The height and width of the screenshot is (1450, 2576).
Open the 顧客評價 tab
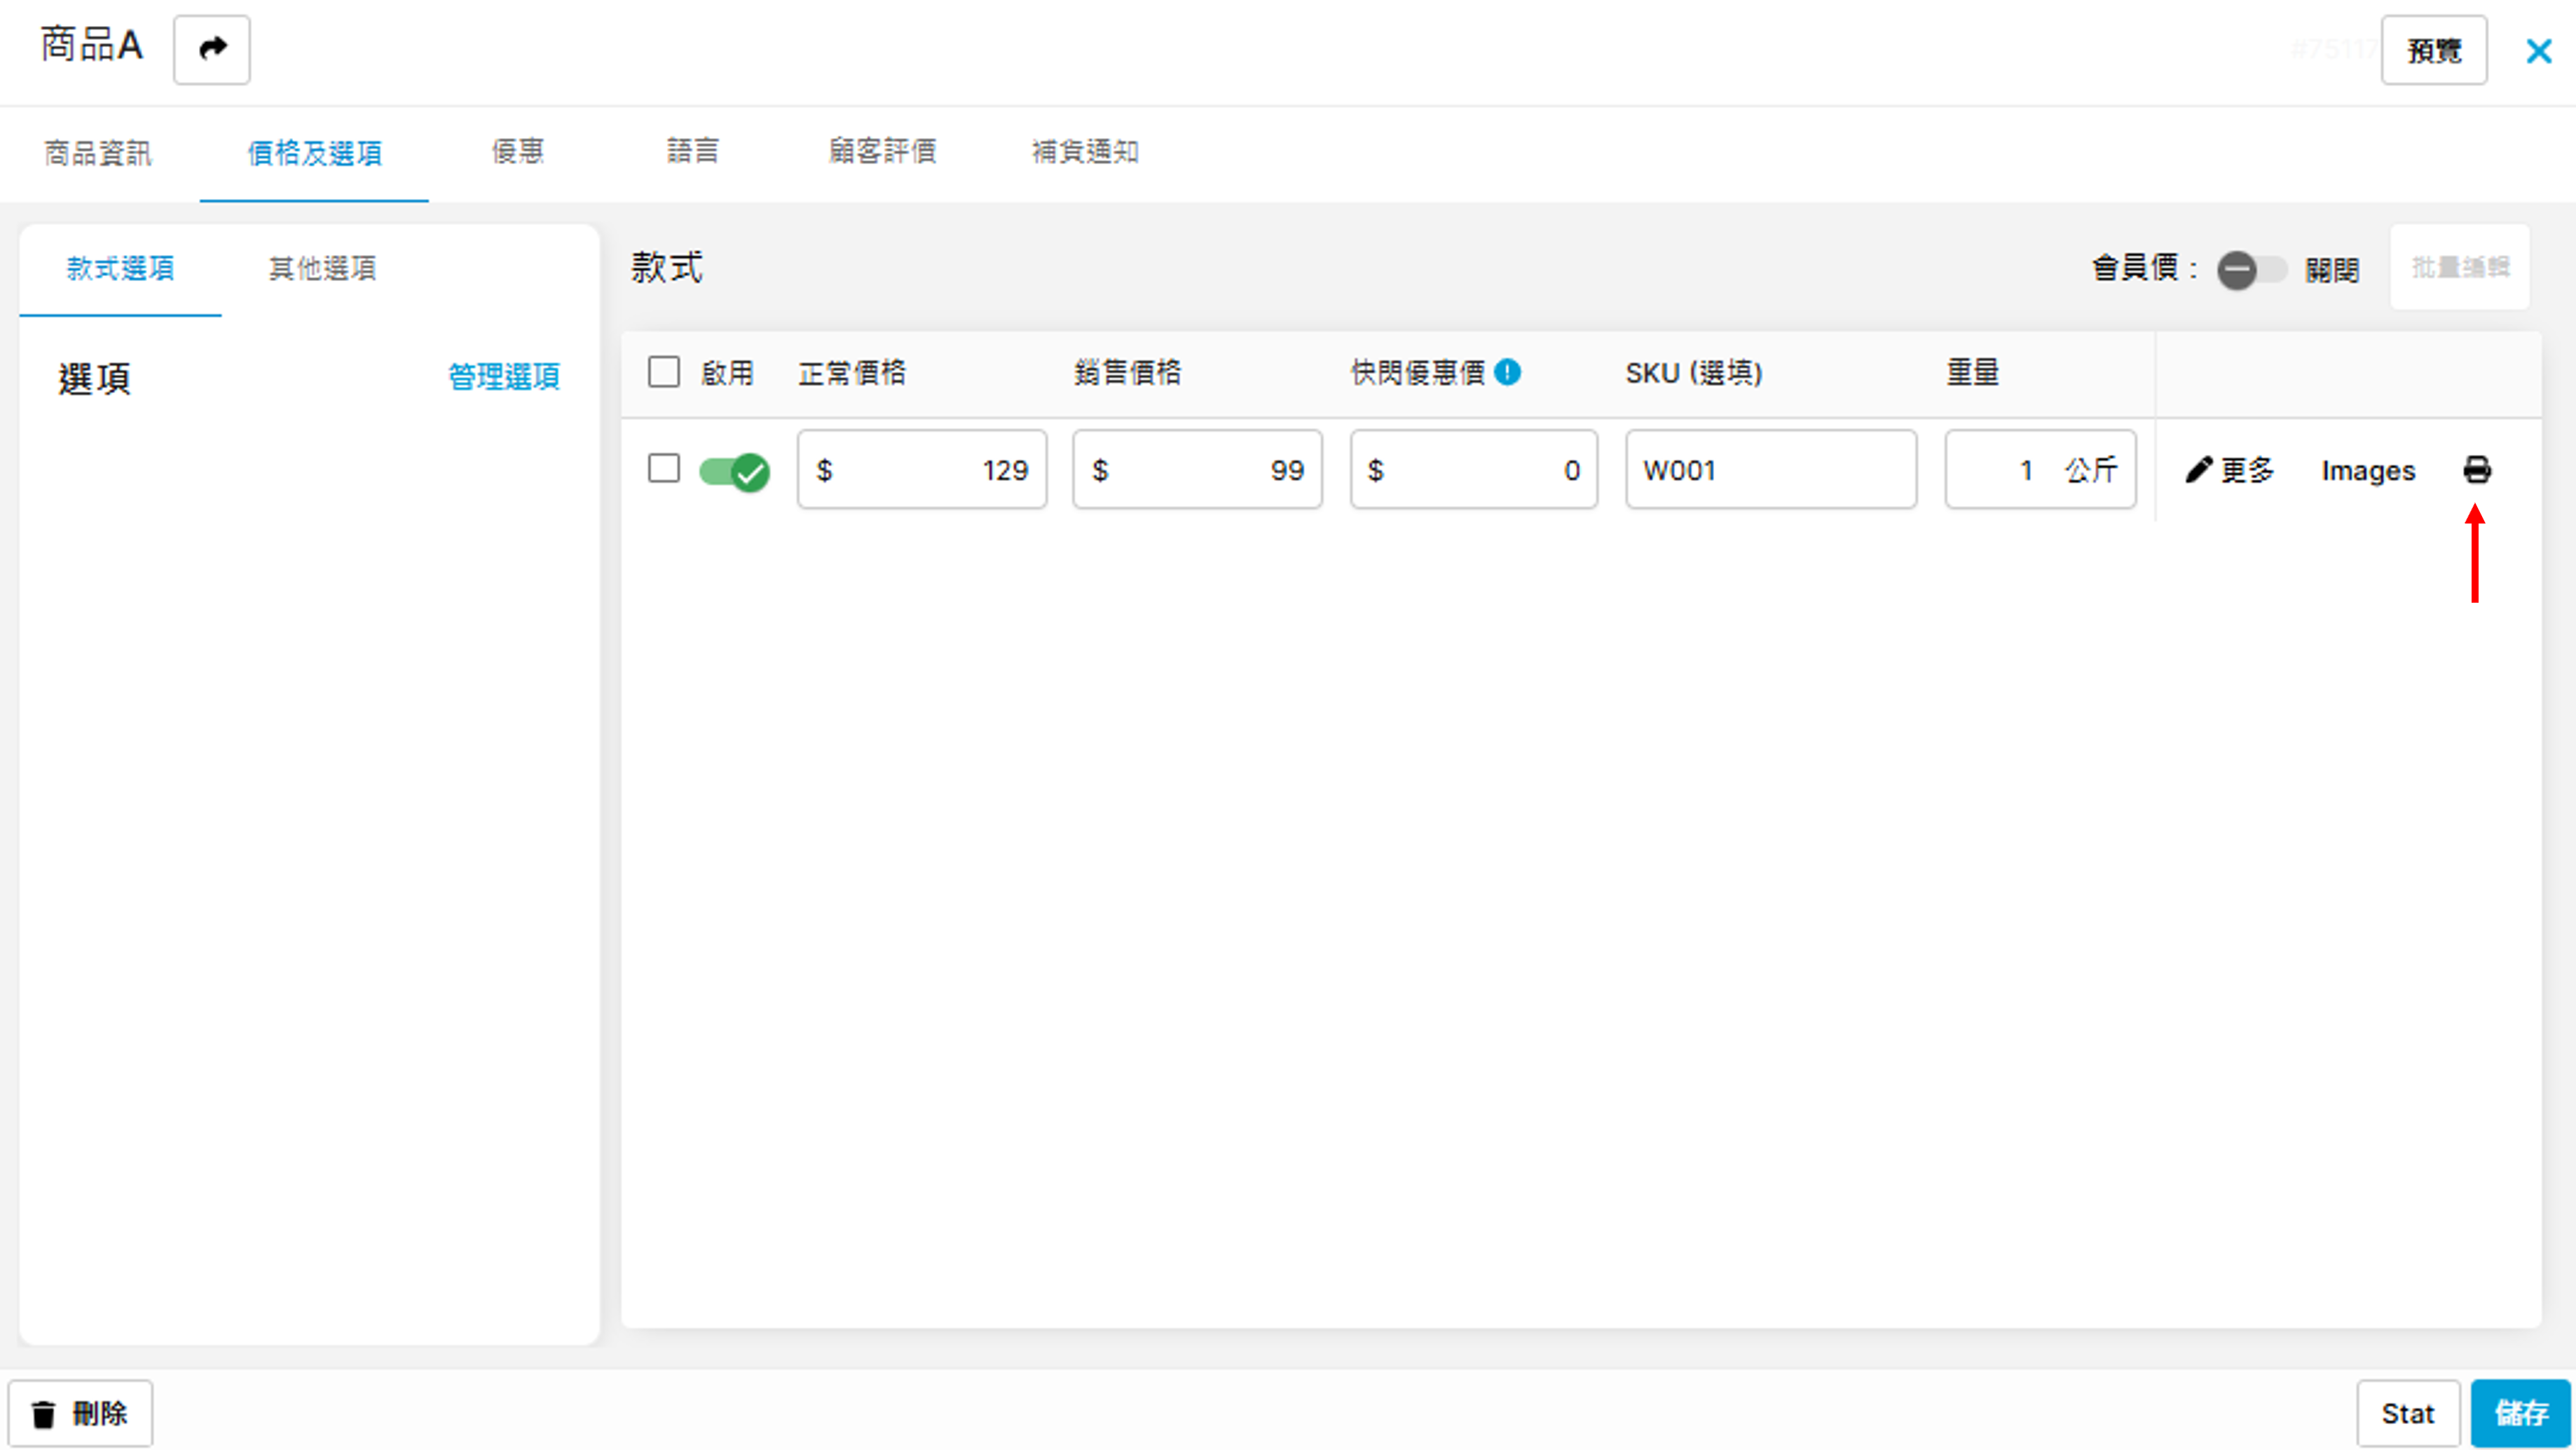tap(882, 152)
